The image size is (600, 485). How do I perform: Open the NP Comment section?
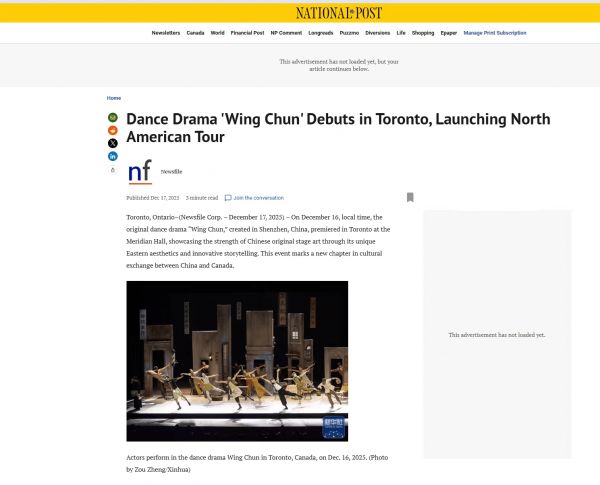(x=286, y=33)
